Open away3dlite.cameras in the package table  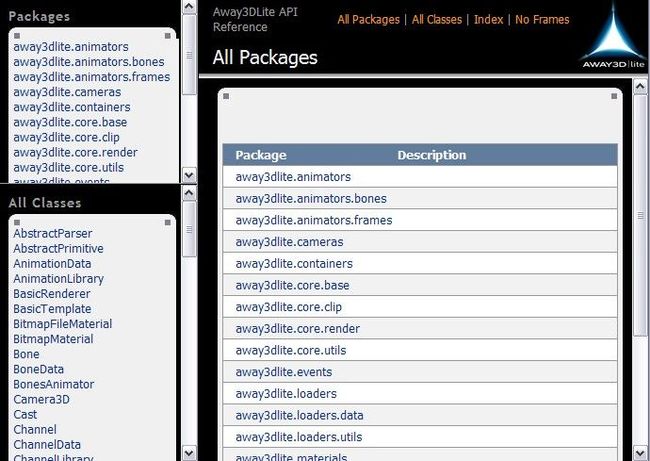289,242
